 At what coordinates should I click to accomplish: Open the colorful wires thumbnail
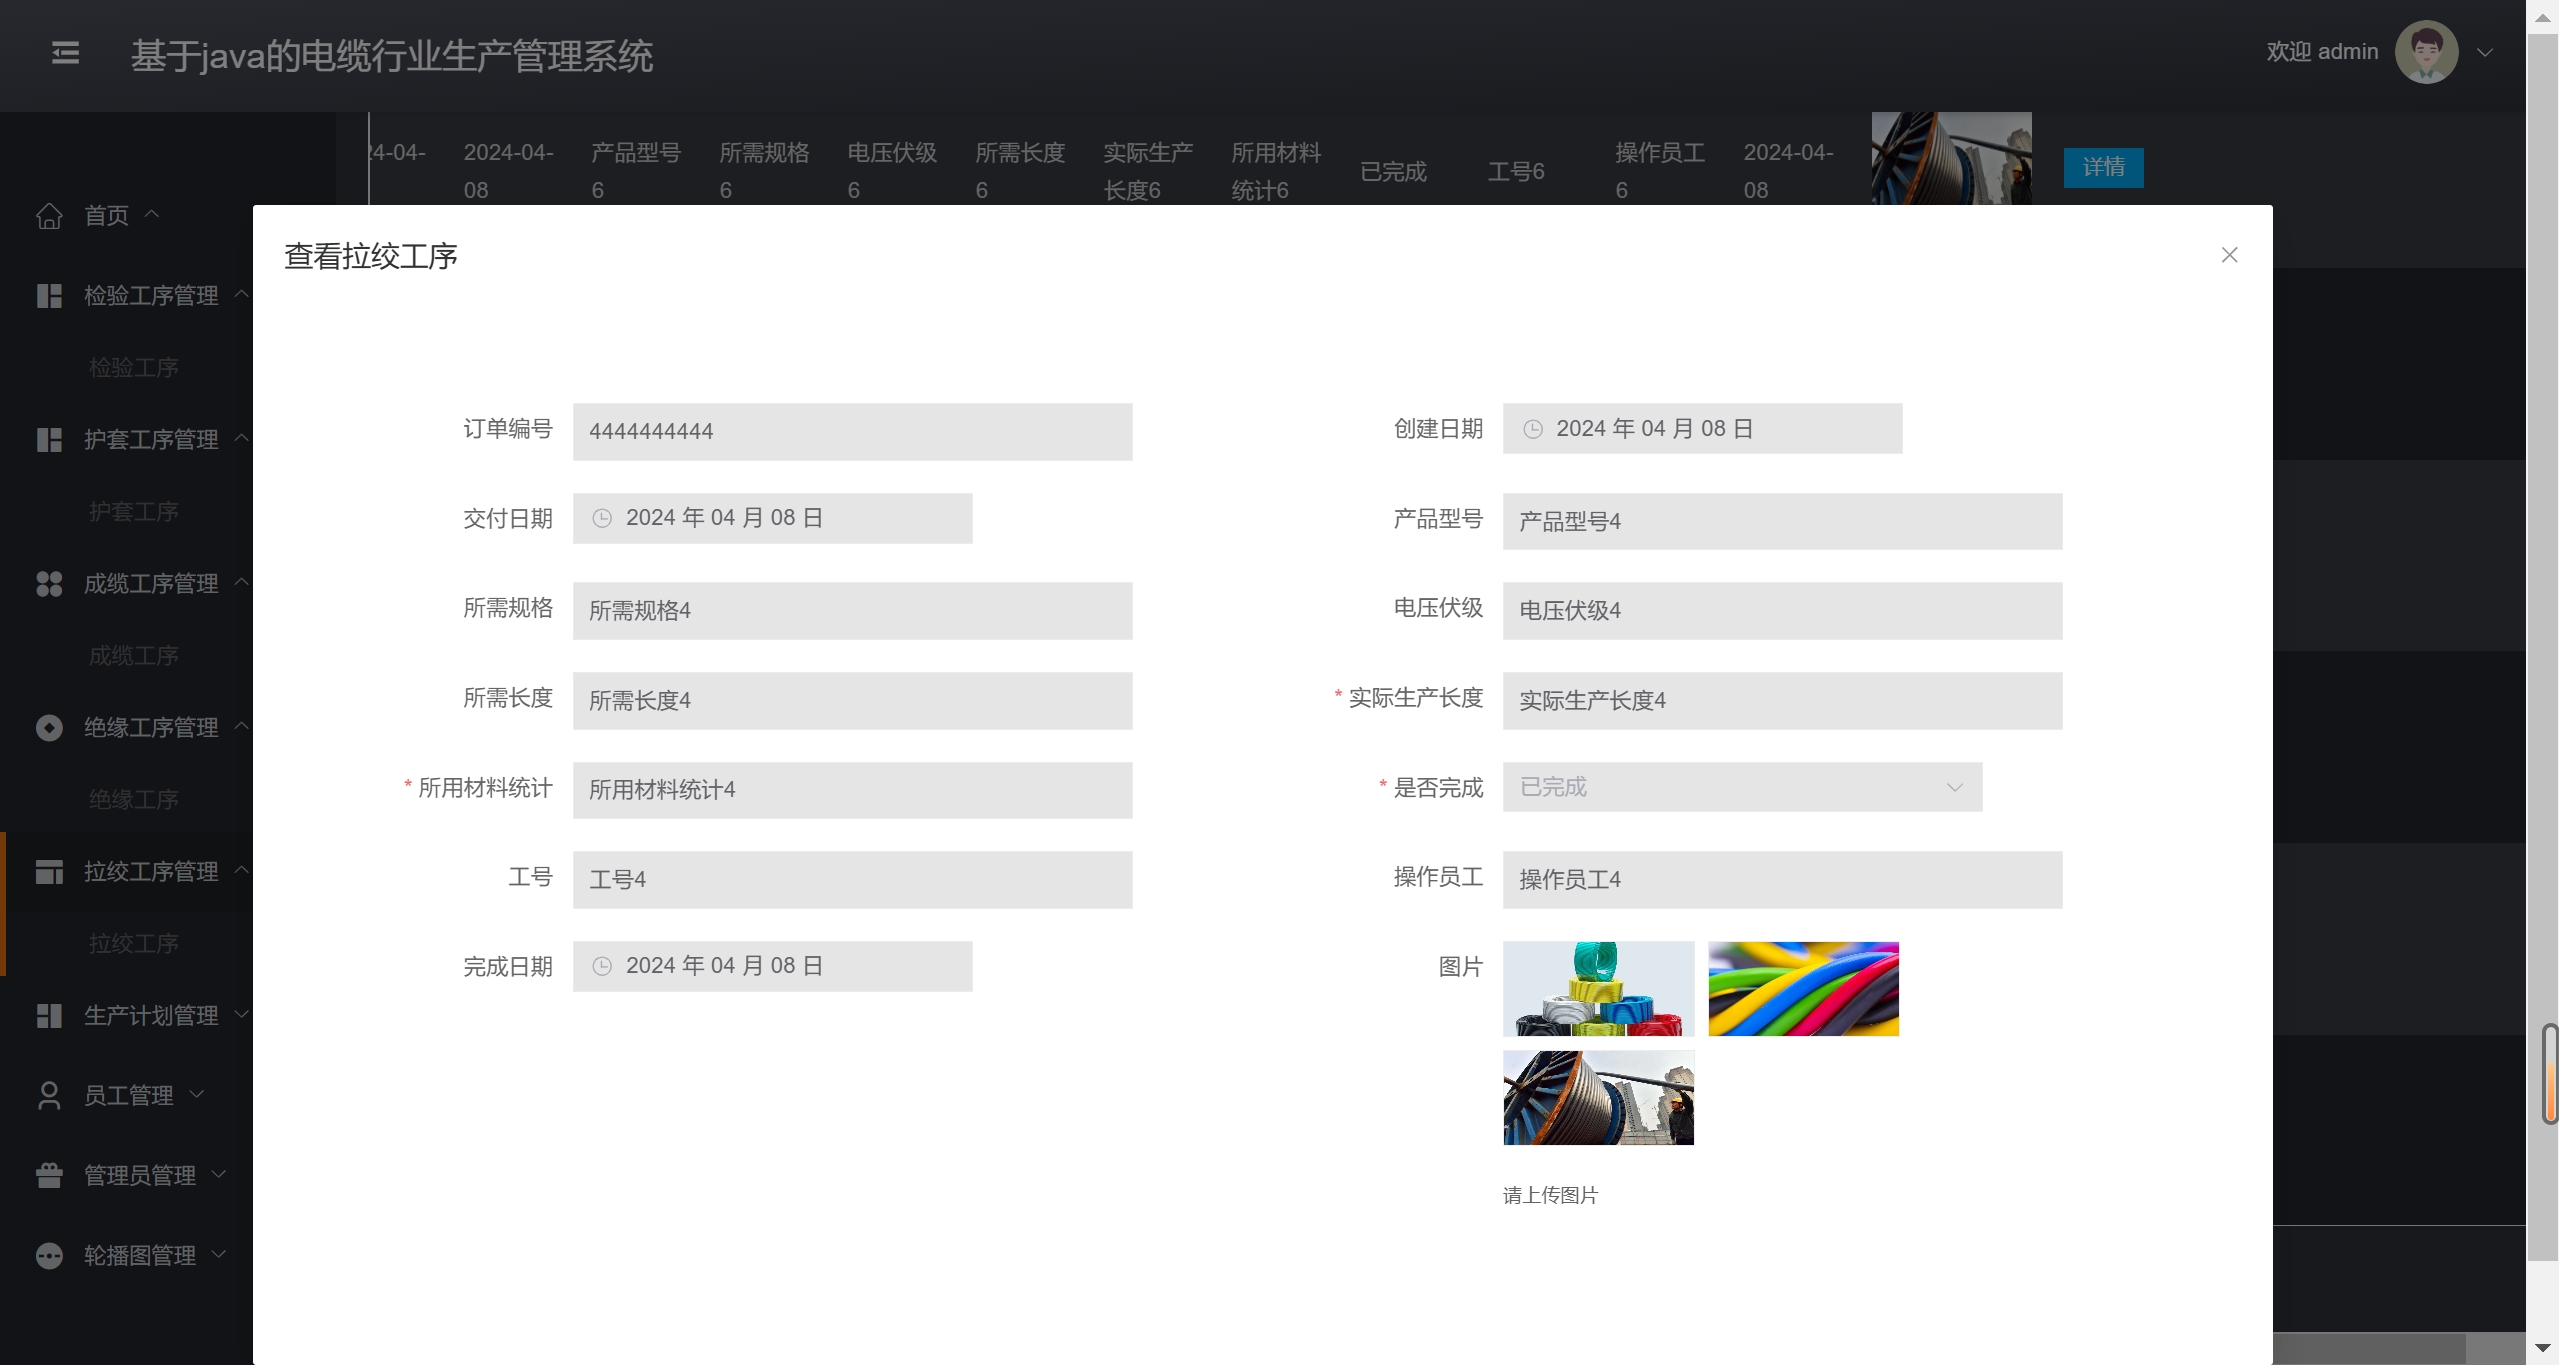coord(1803,988)
